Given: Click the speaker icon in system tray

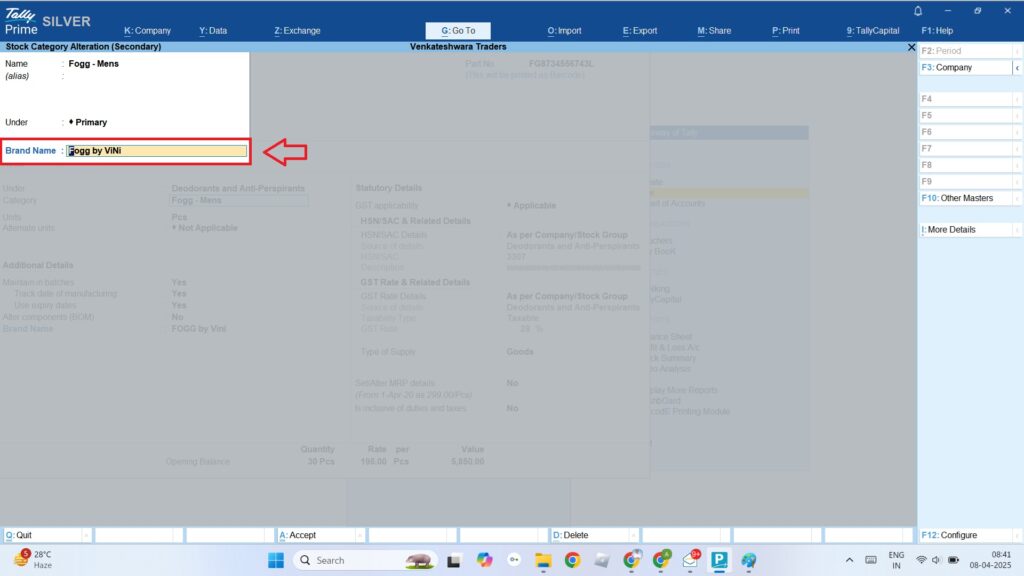Looking at the screenshot, I should (936, 560).
